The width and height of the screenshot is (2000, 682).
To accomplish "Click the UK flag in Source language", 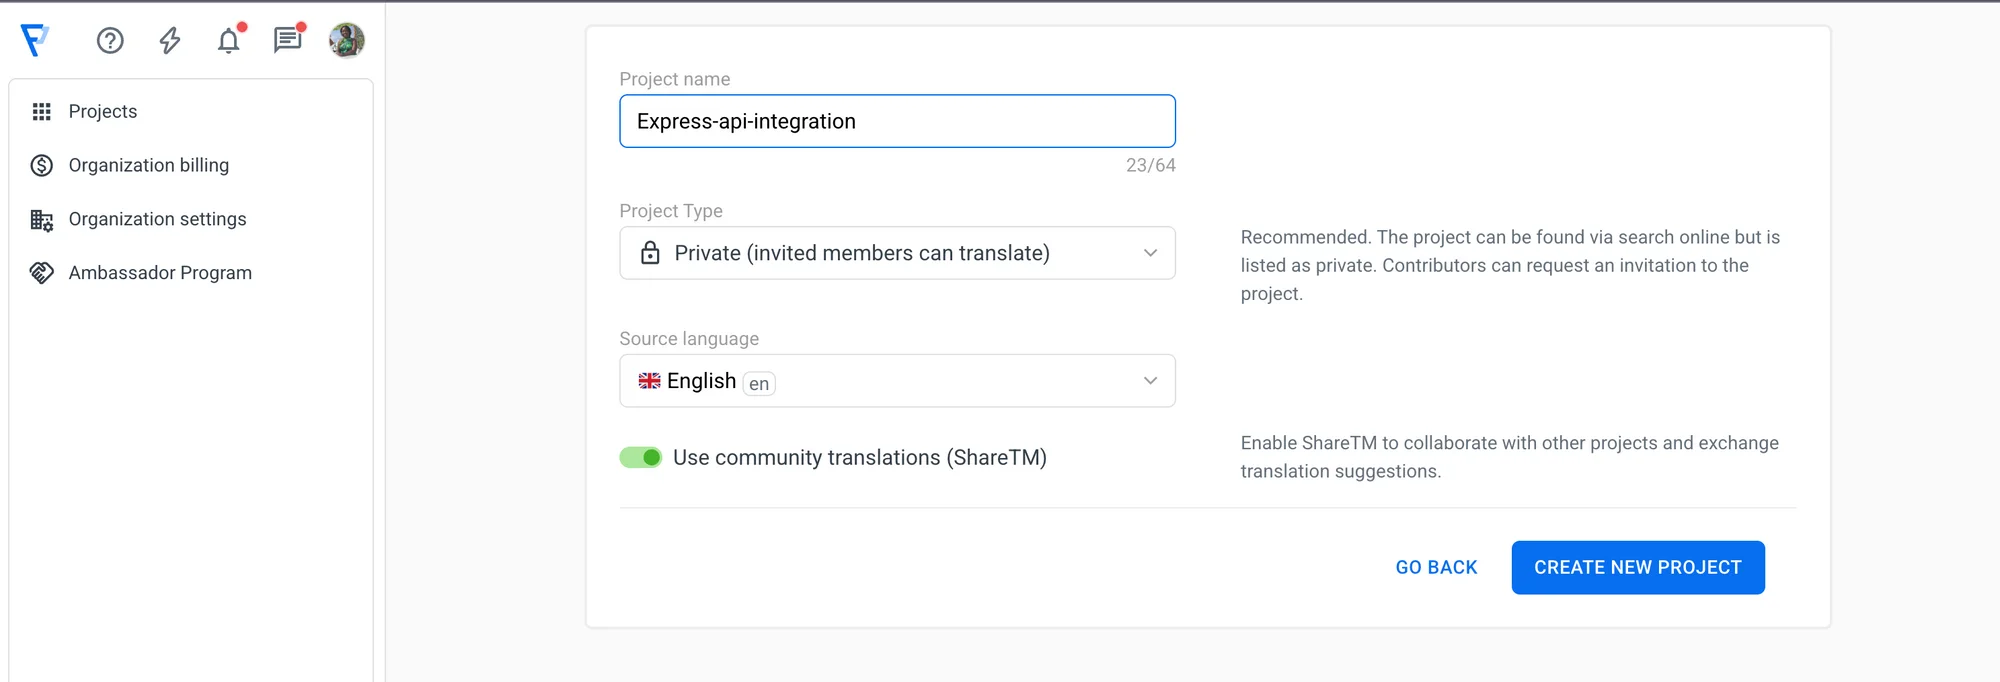I will point(649,381).
